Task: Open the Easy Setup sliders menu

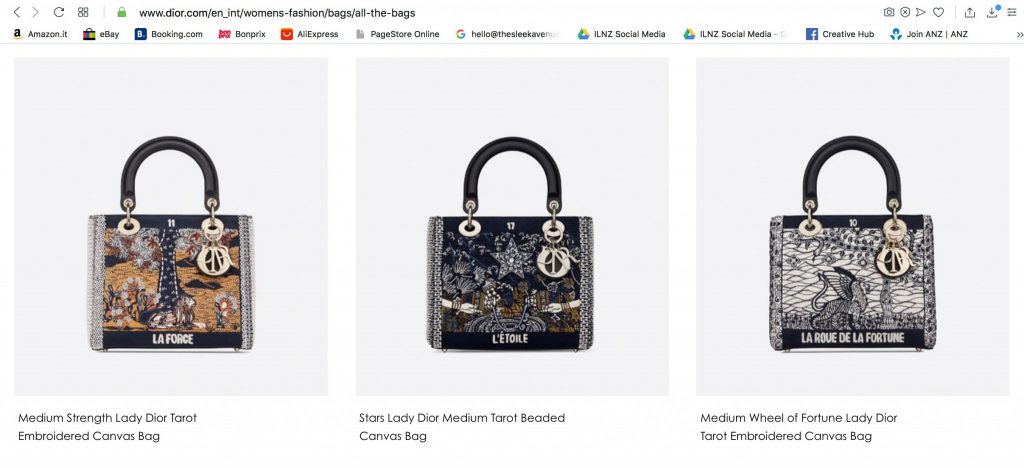Action: click(x=1013, y=13)
